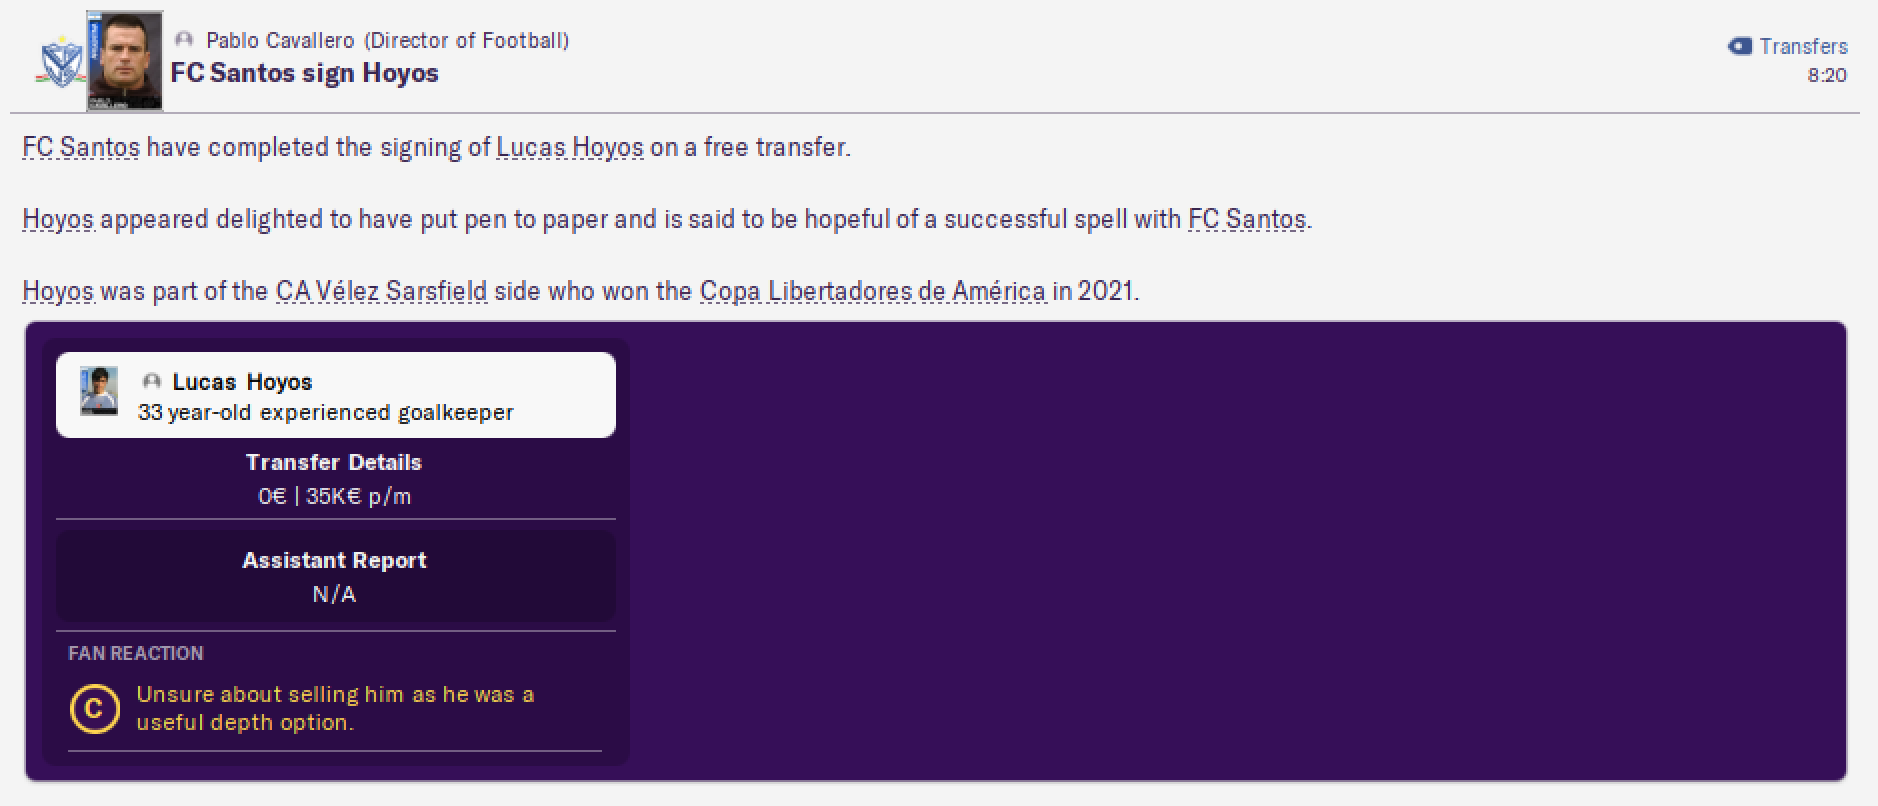Click the fan reaction C grade icon

click(x=94, y=709)
